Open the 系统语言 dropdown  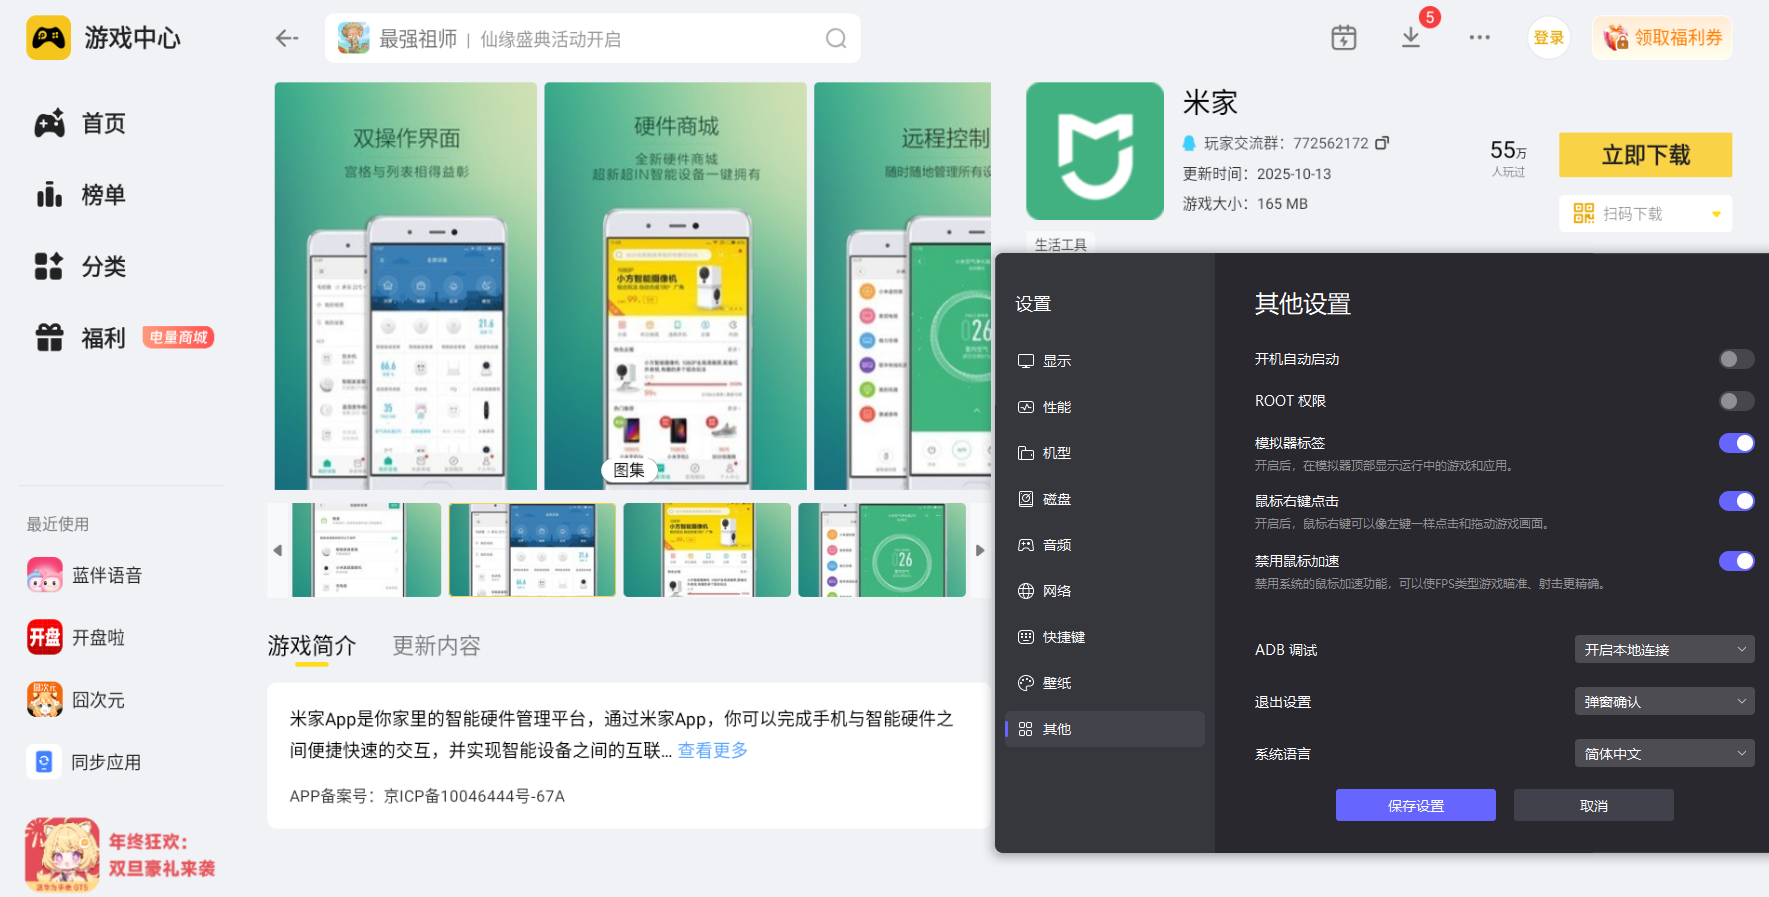(x=1664, y=753)
